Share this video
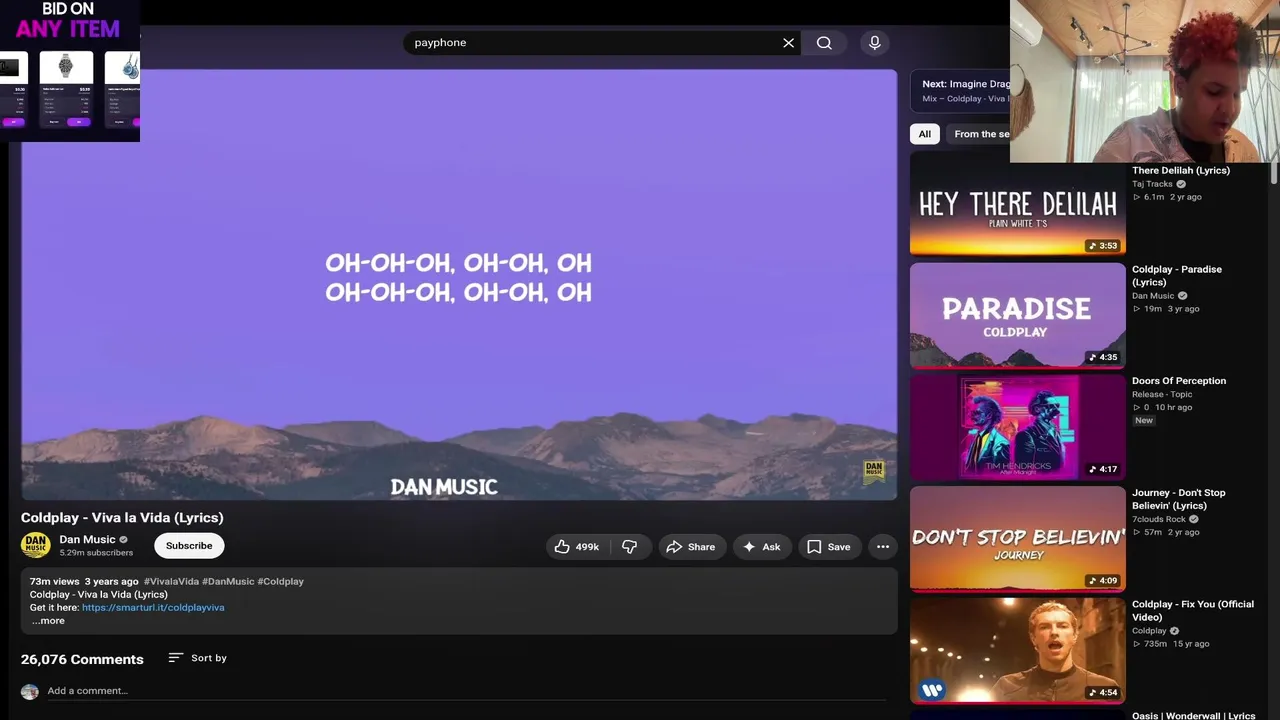Image resolution: width=1280 pixels, height=720 pixels. coord(691,547)
